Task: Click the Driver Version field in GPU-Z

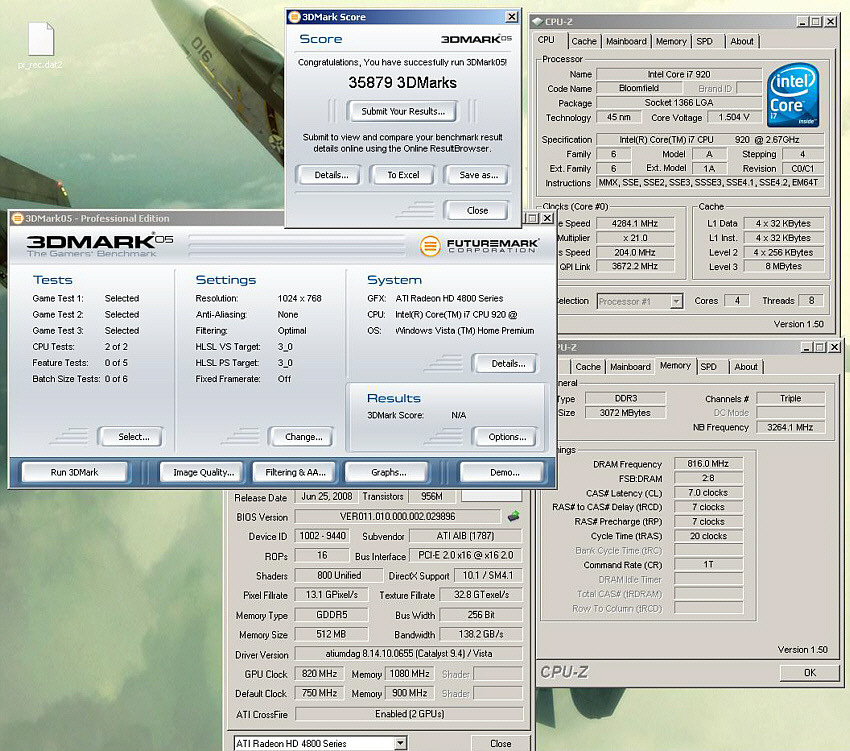Action: (x=409, y=654)
